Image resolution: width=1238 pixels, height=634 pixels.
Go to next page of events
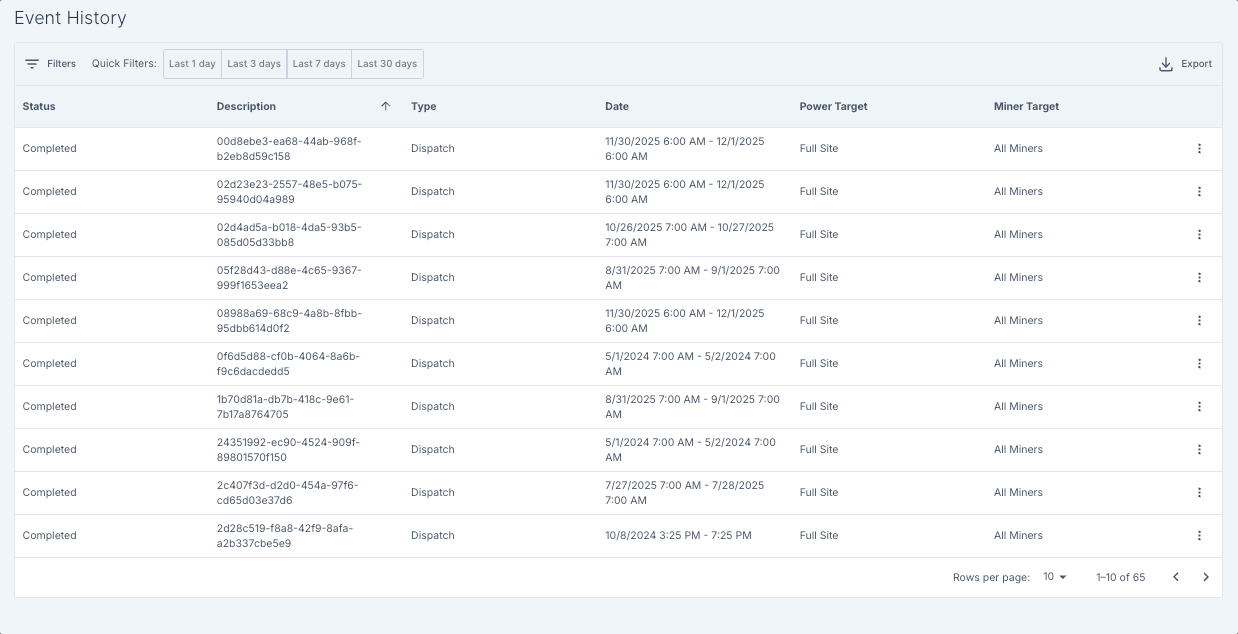point(1206,577)
